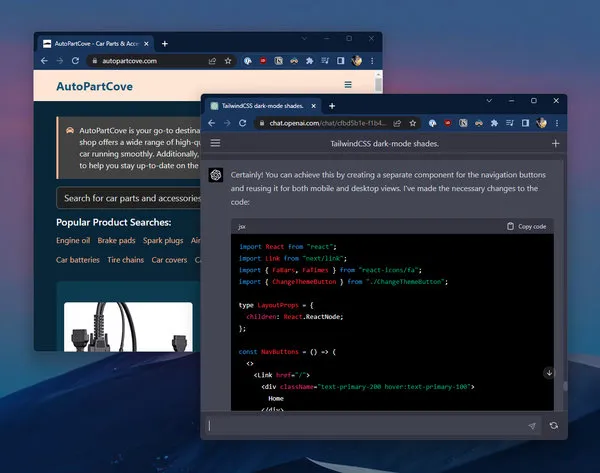
Task: Click the AutoPartCove page vertical scrollbar
Action: (x=378, y=200)
